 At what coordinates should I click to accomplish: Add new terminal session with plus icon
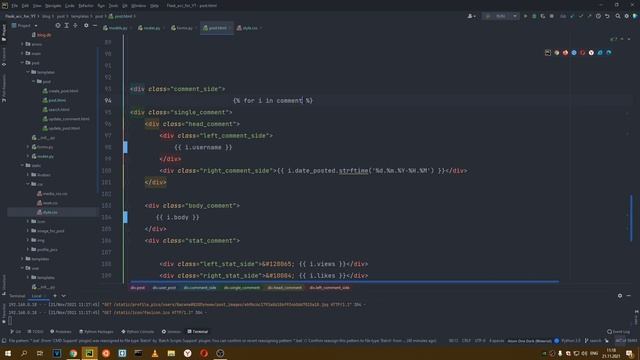(55, 296)
